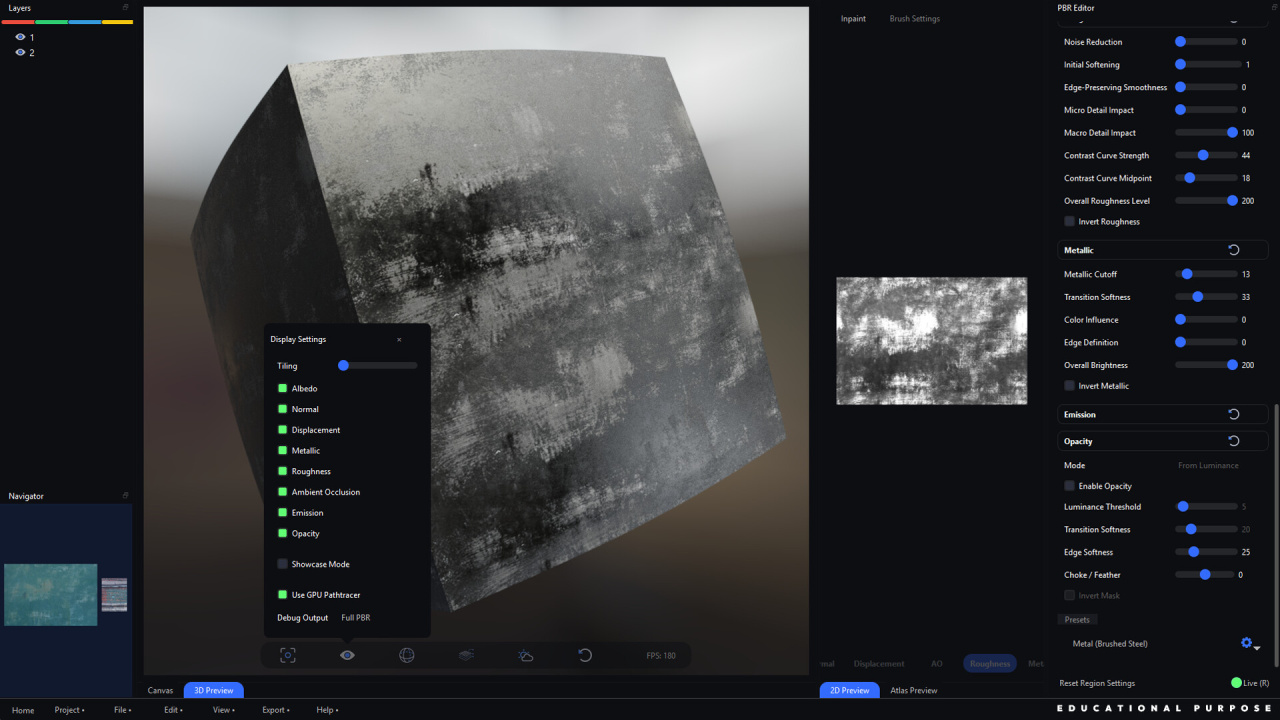
Task: Hide layer 1 using its eye icon
Action: (x=20, y=37)
